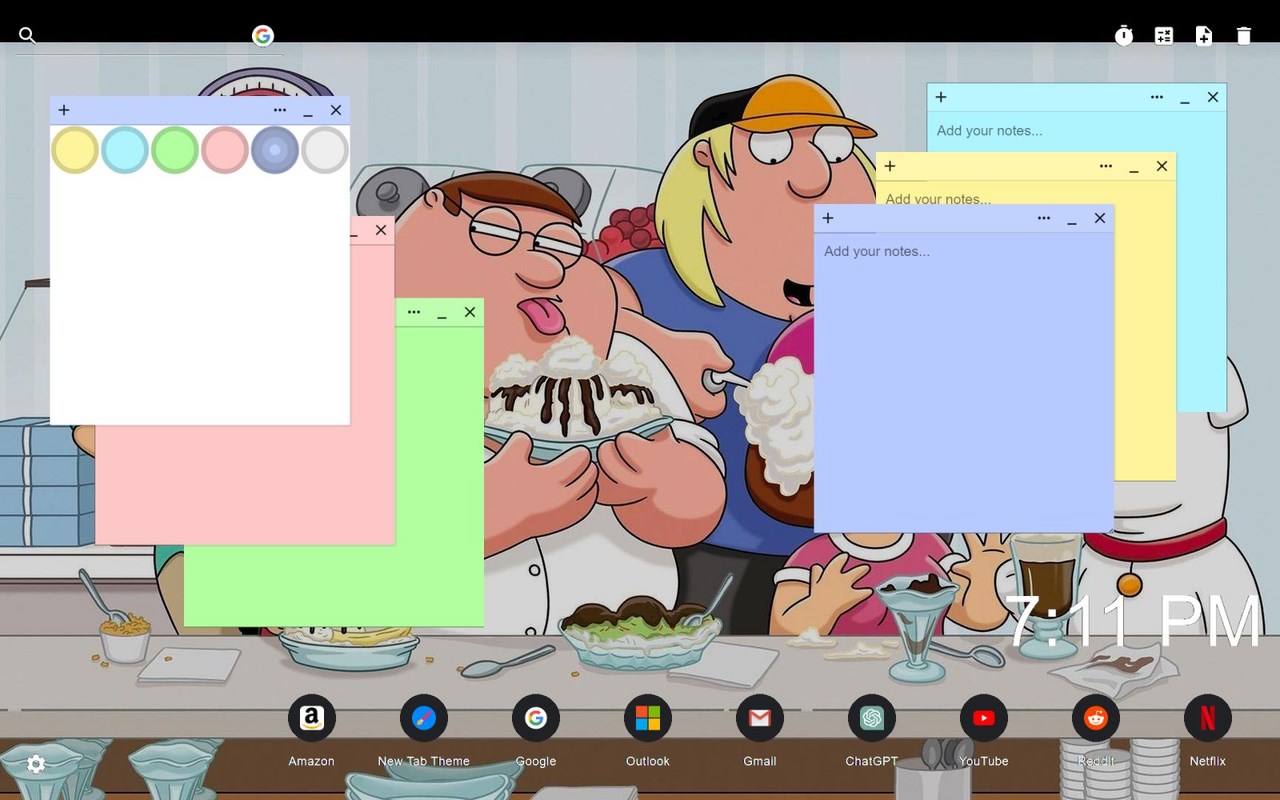Open the YouTube shortcut
The image size is (1280, 800).
[x=984, y=718]
